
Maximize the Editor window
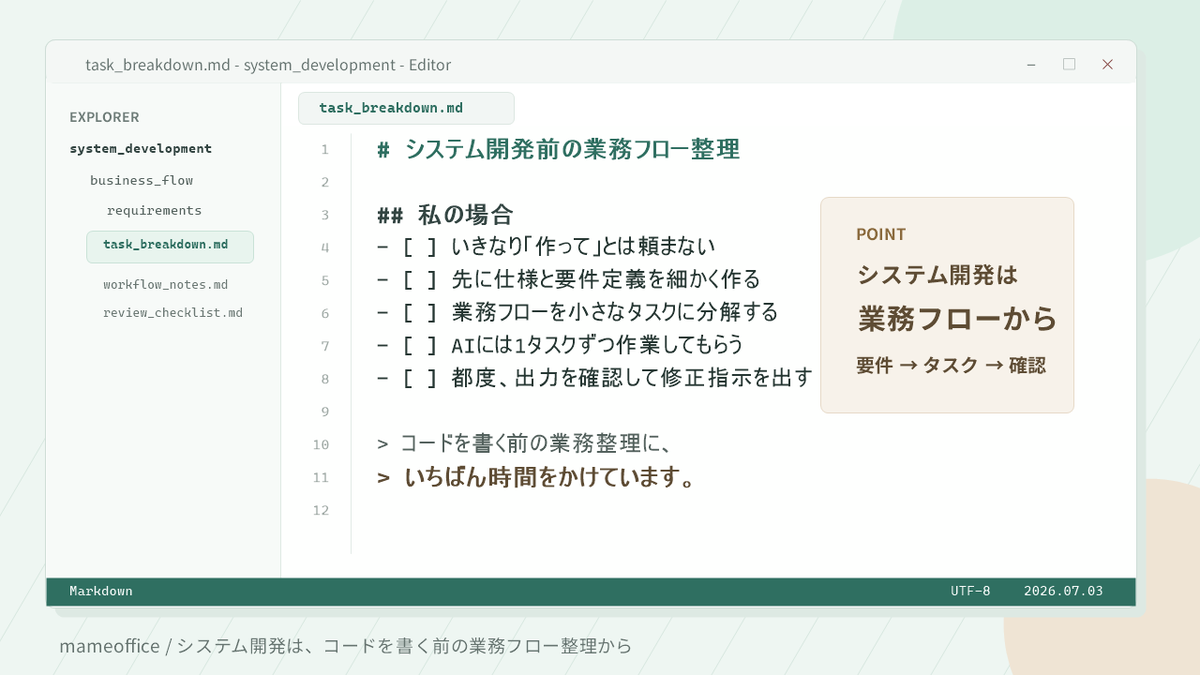(x=1069, y=64)
